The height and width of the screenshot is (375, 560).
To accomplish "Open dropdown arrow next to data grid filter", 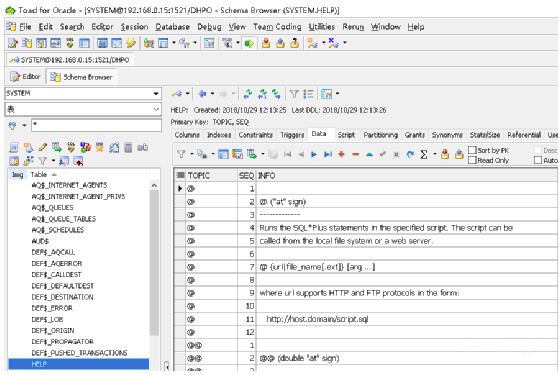I will pos(191,154).
